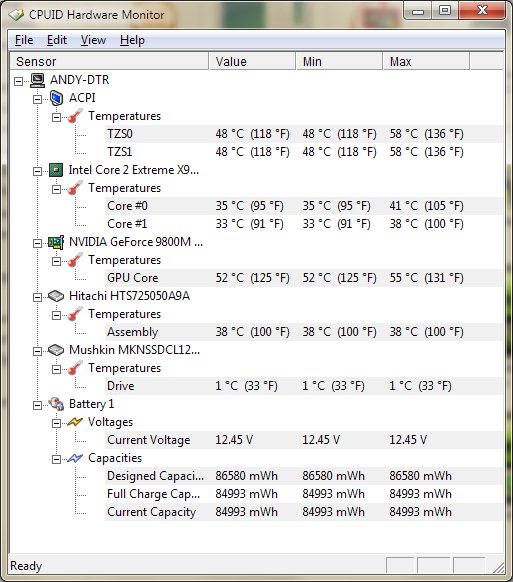Select the Current Voltage row

coord(304,440)
